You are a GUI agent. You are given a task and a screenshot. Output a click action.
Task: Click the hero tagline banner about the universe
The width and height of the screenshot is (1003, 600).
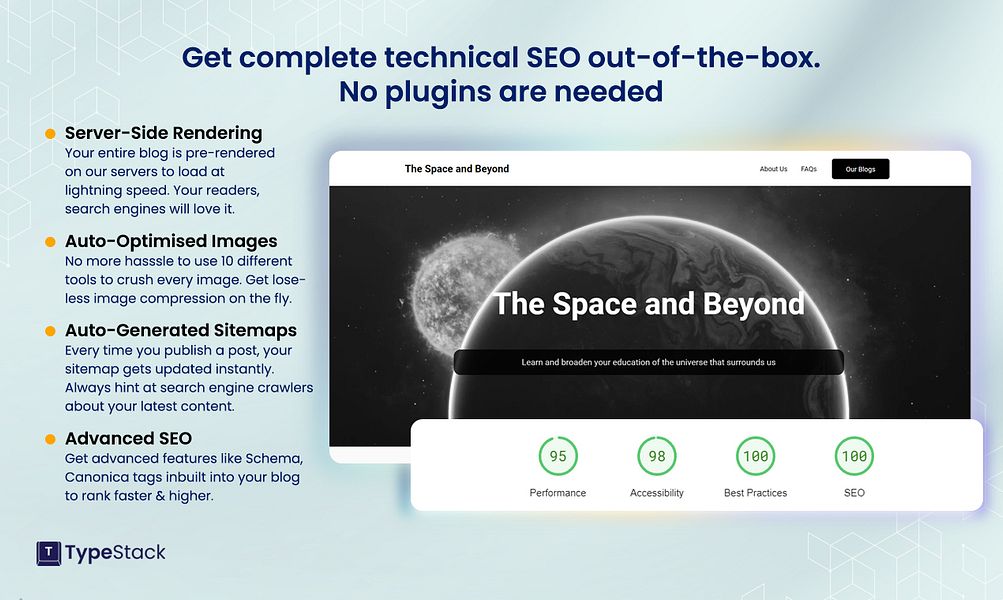point(649,362)
